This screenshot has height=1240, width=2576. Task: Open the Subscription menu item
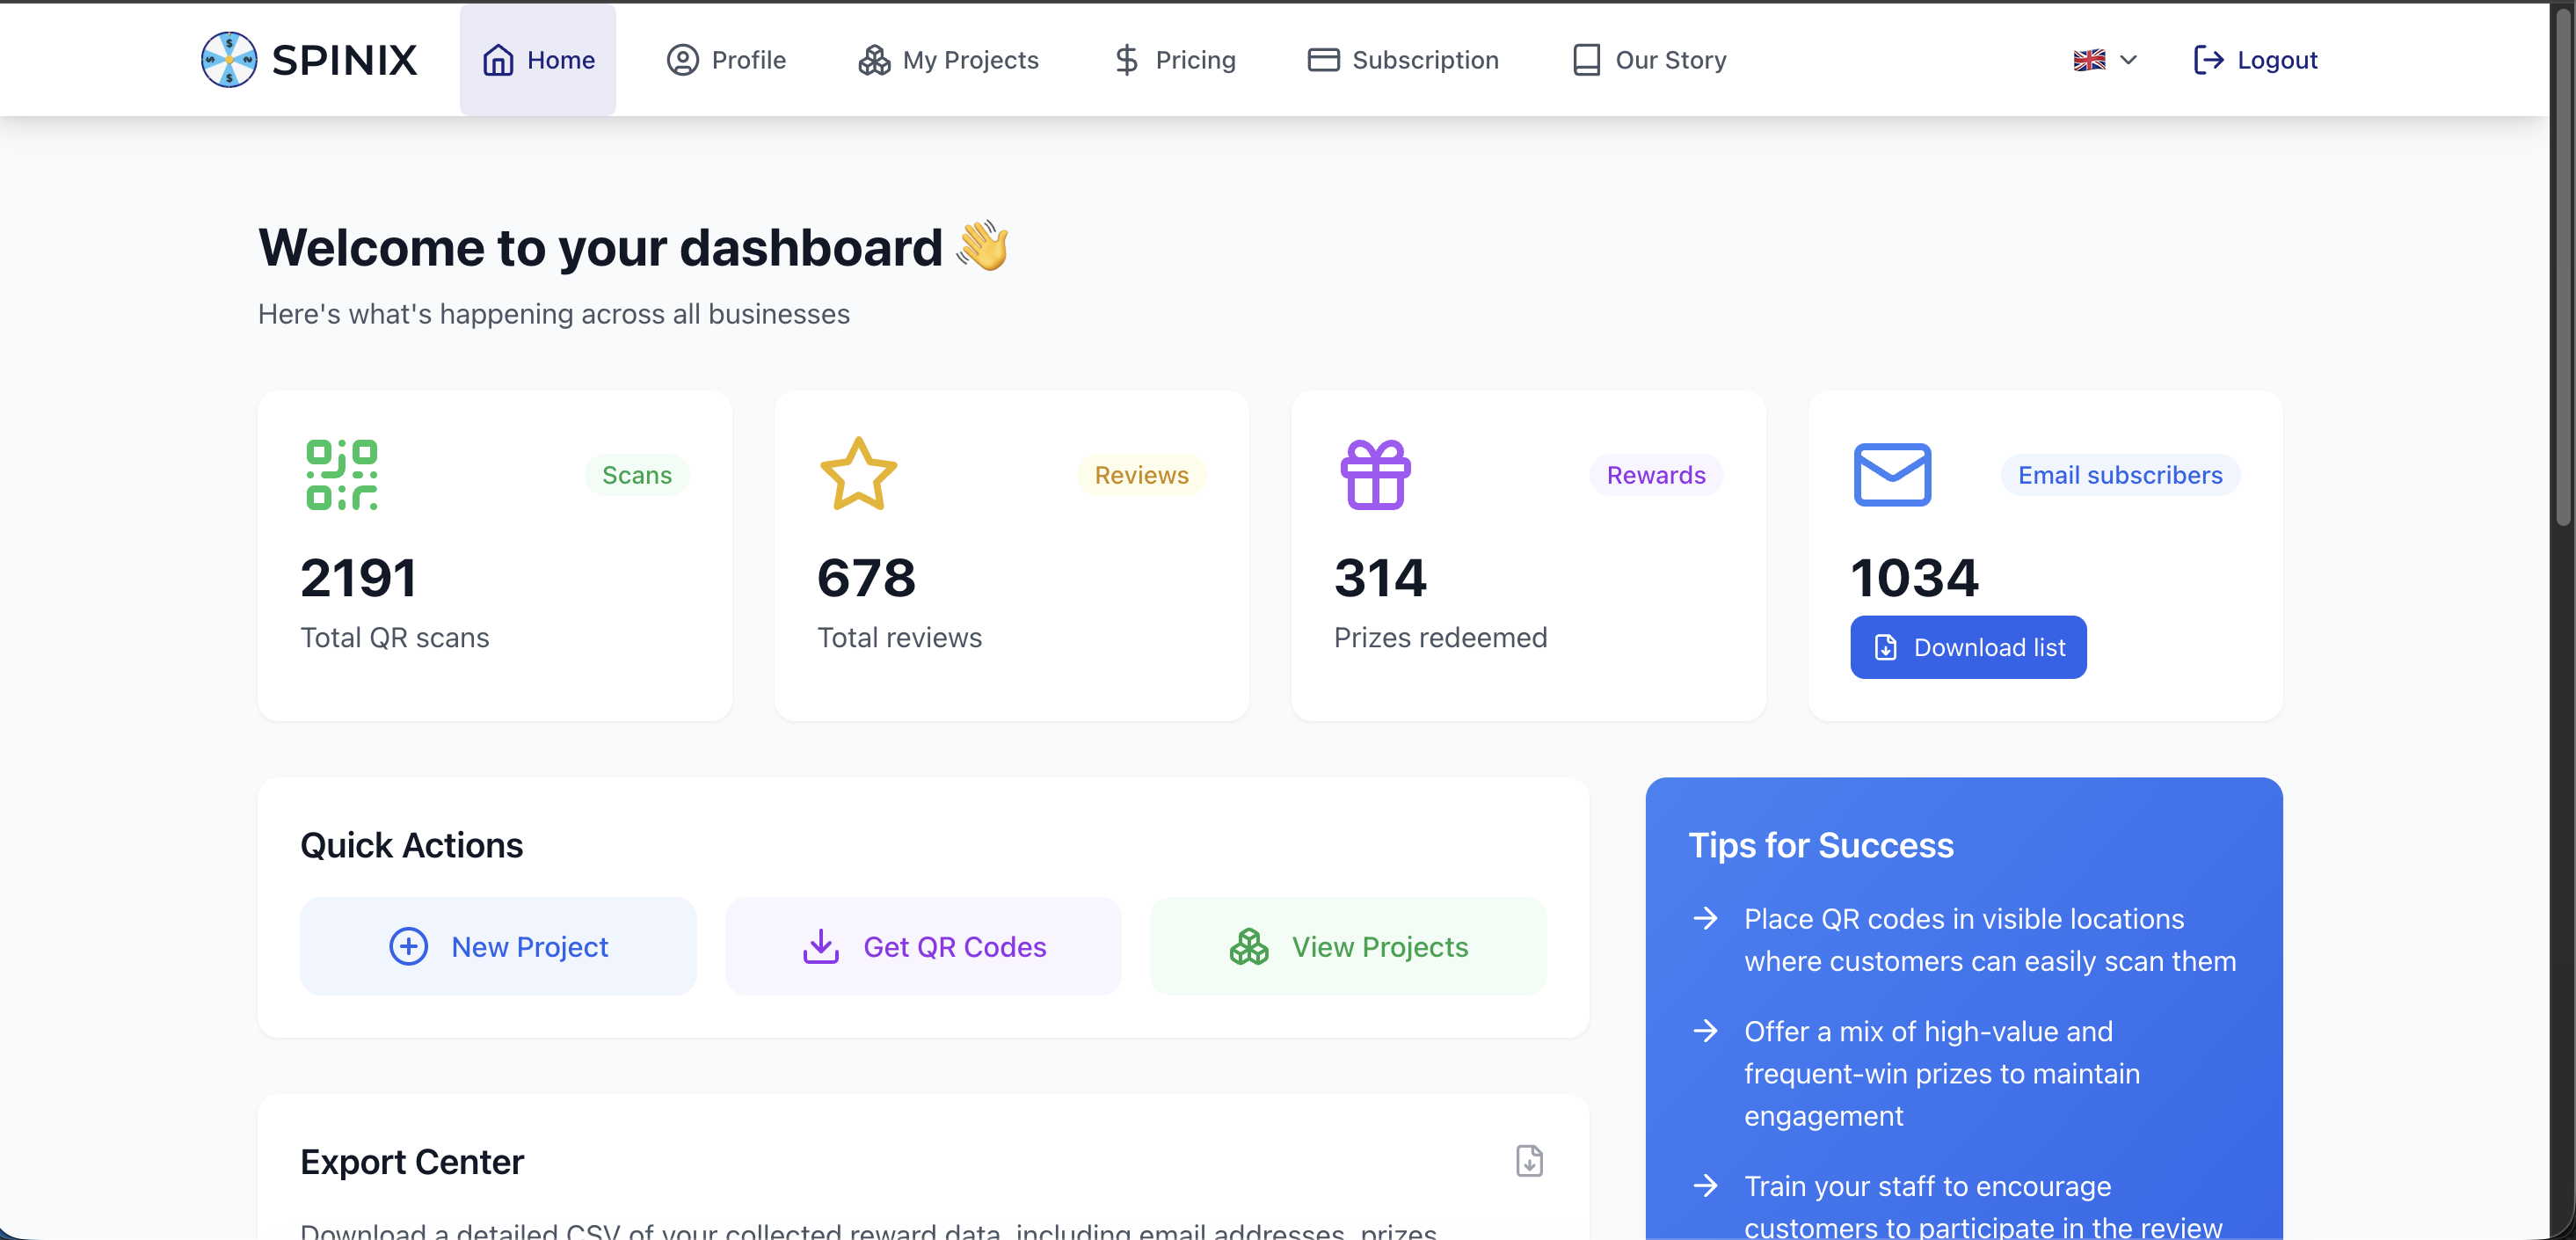tap(1403, 60)
